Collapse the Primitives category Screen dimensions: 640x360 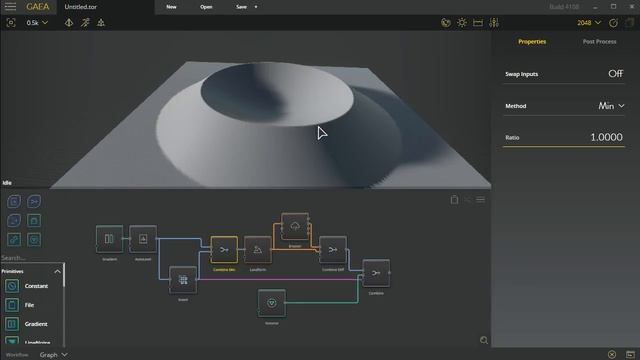tap(58, 271)
